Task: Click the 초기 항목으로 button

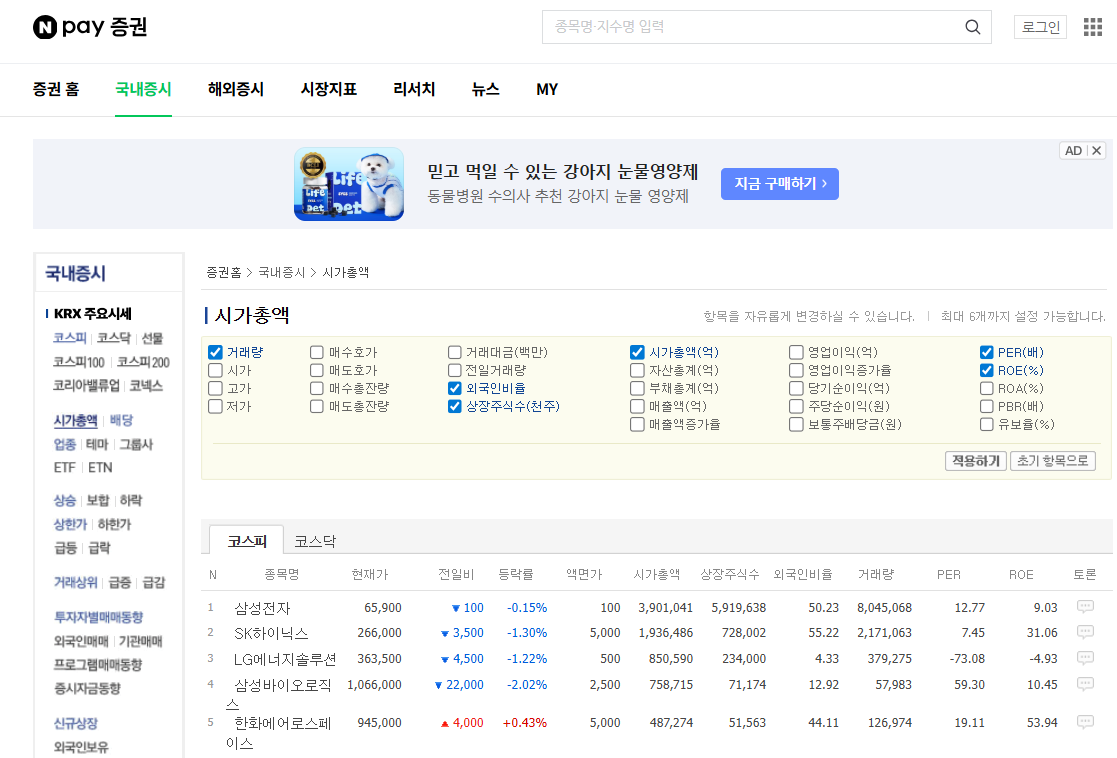Action: tap(1052, 461)
